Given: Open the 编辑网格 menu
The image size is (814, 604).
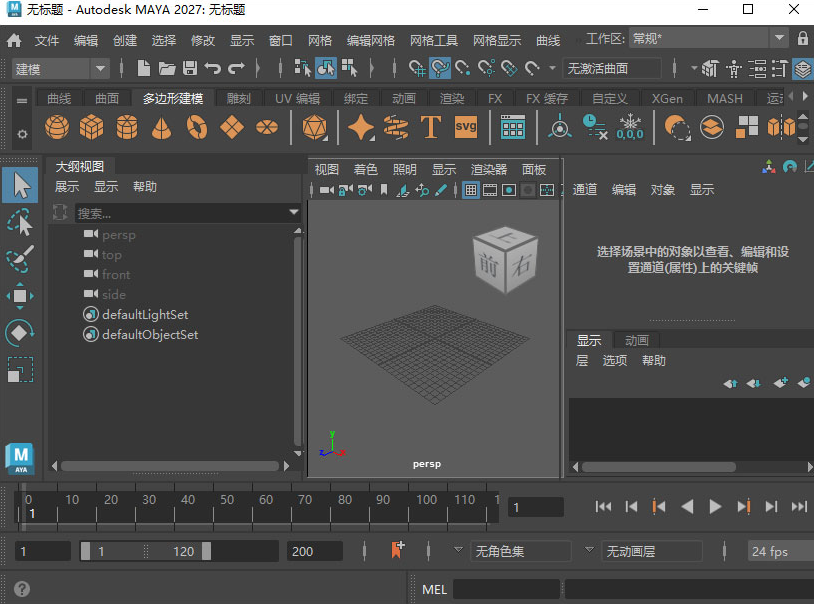Looking at the screenshot, I should point(371,41).
